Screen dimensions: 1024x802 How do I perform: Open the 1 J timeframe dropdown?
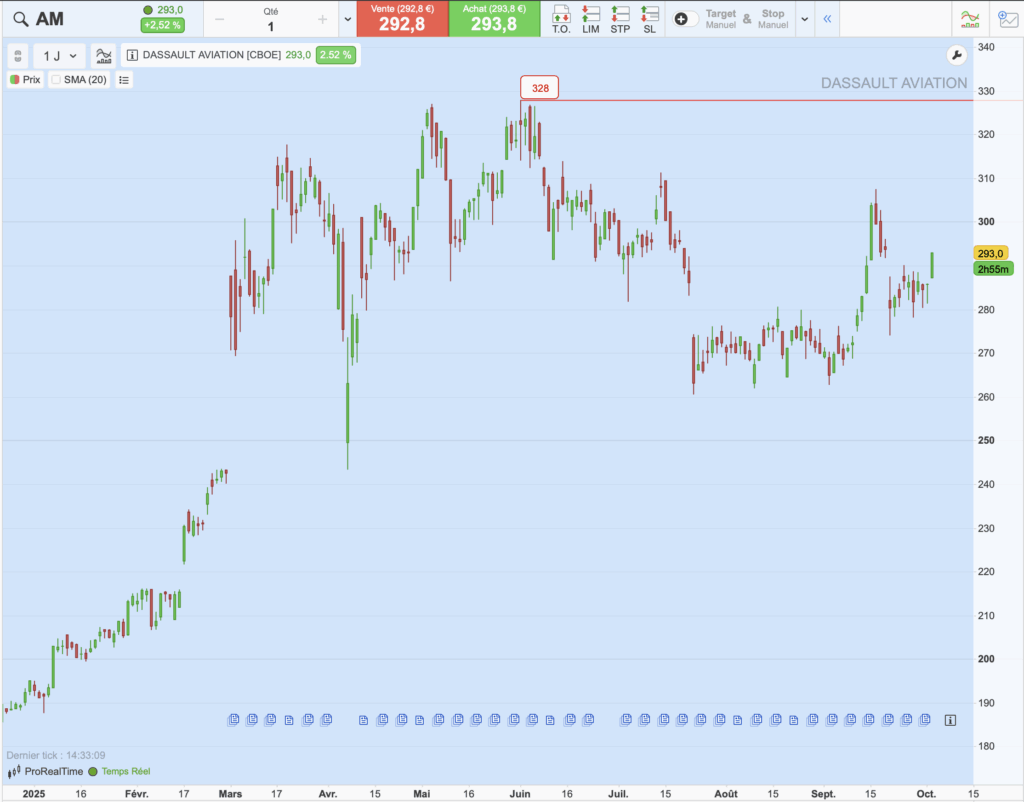tap(59, 55)
